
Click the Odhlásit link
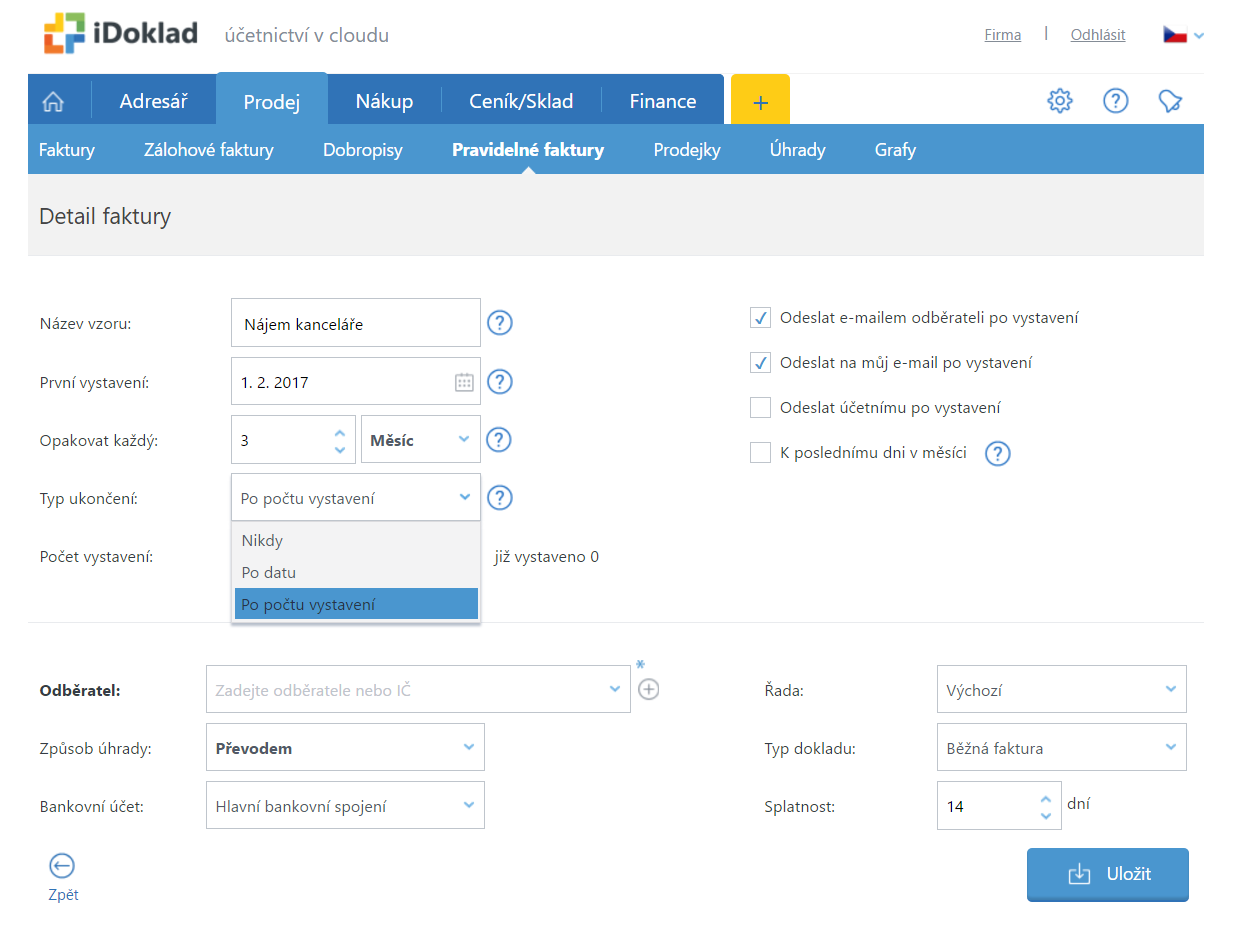tap(1098, 35)
